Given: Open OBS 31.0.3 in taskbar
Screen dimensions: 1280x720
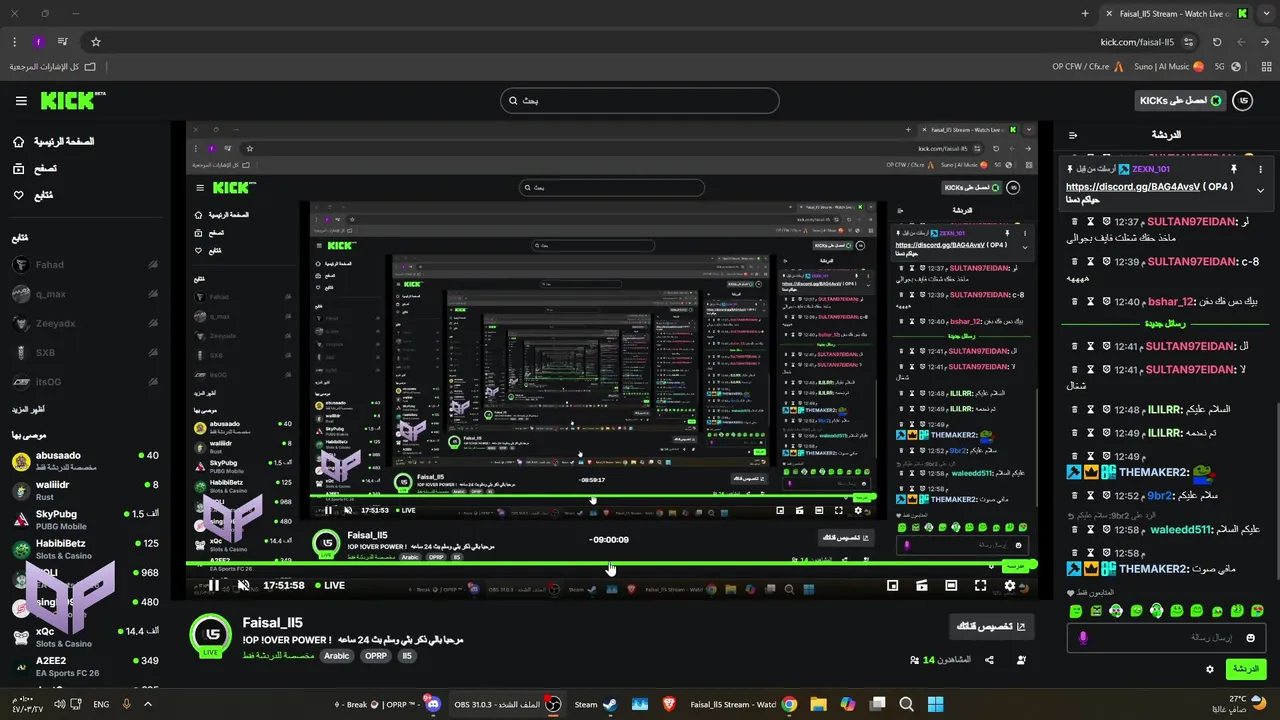Looking at the screenshot, I should [x=508, y=704].
